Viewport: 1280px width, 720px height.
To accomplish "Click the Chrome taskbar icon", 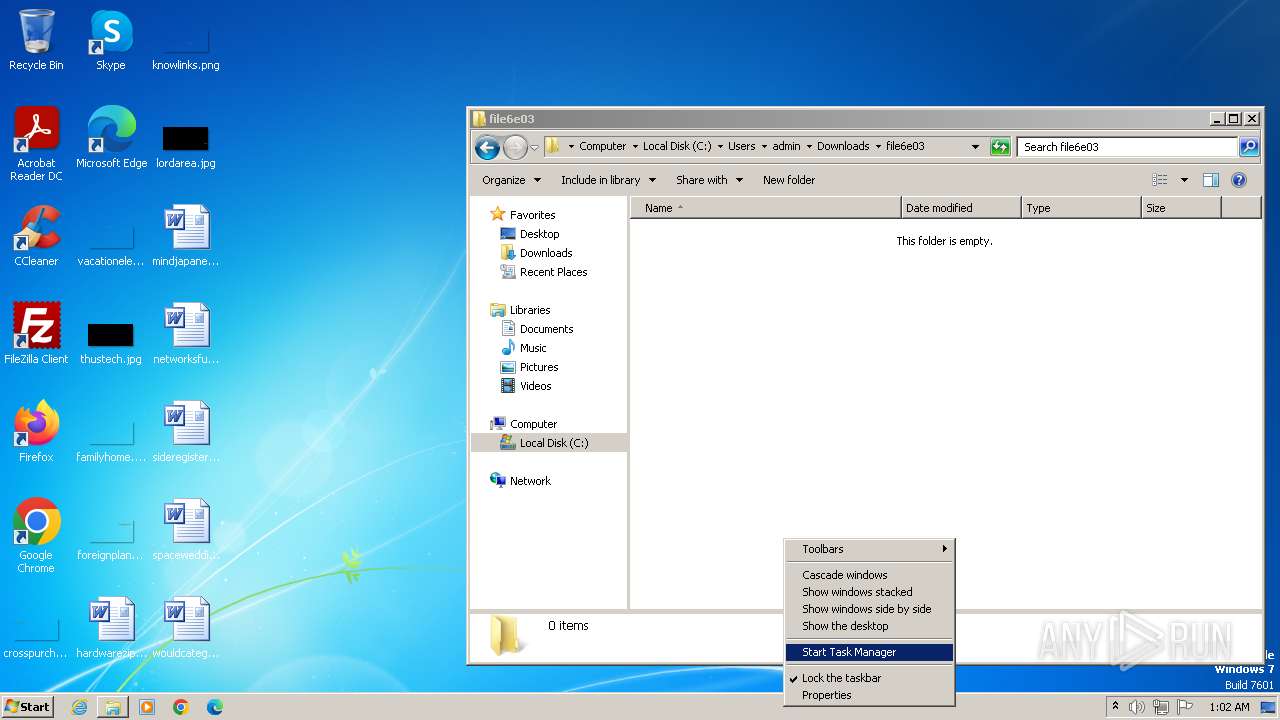I will [181, 707].
